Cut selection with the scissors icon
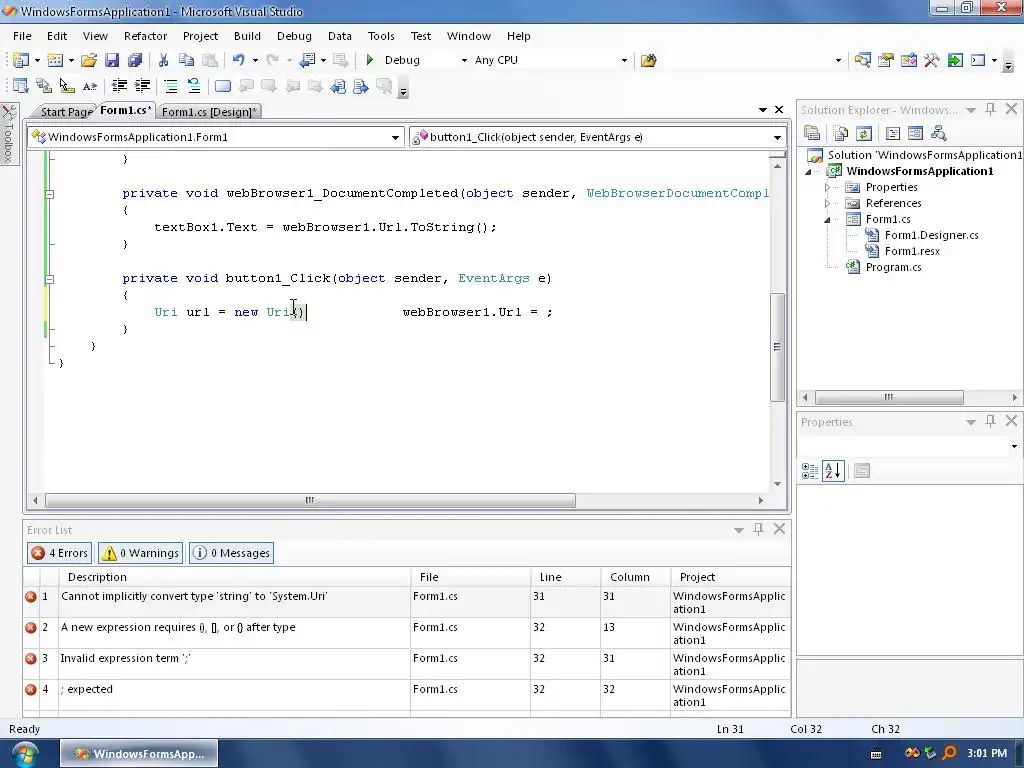Screen dimensions: 1024x768 coord(163,60)
